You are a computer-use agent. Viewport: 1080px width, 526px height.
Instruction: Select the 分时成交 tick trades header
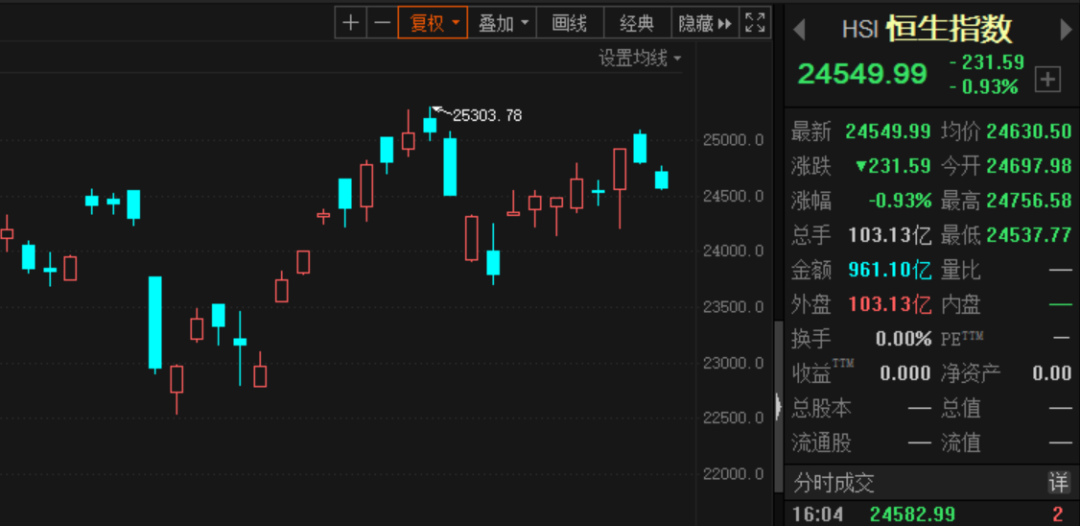coord(834,484)
